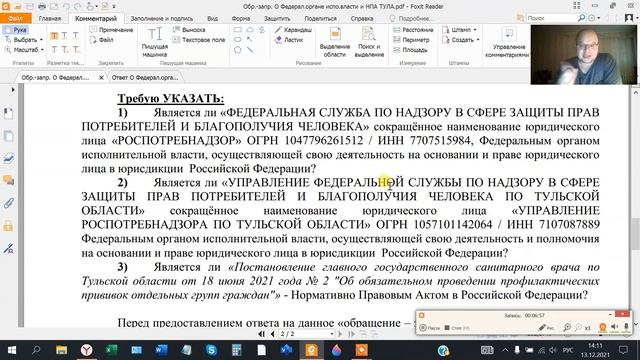640x360 pixels.
Task: Stop the screen recording
Action: (x=457, y=328)
